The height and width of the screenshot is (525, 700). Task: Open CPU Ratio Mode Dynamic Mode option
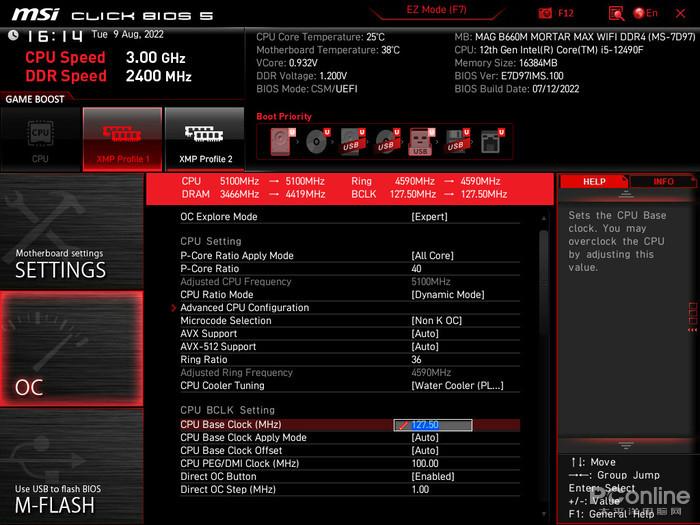(x=448, y=295)
